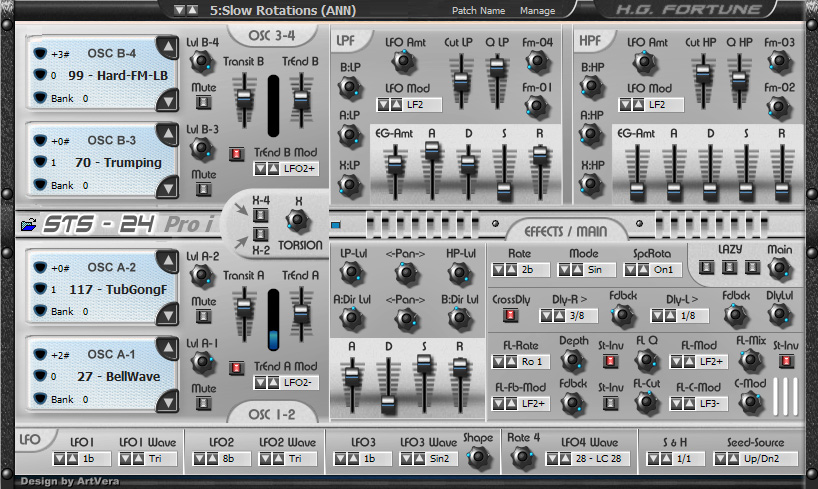Click the OSC A-1 wave up arrow
This screenshot has height=489, width=818.
point(167,348)
